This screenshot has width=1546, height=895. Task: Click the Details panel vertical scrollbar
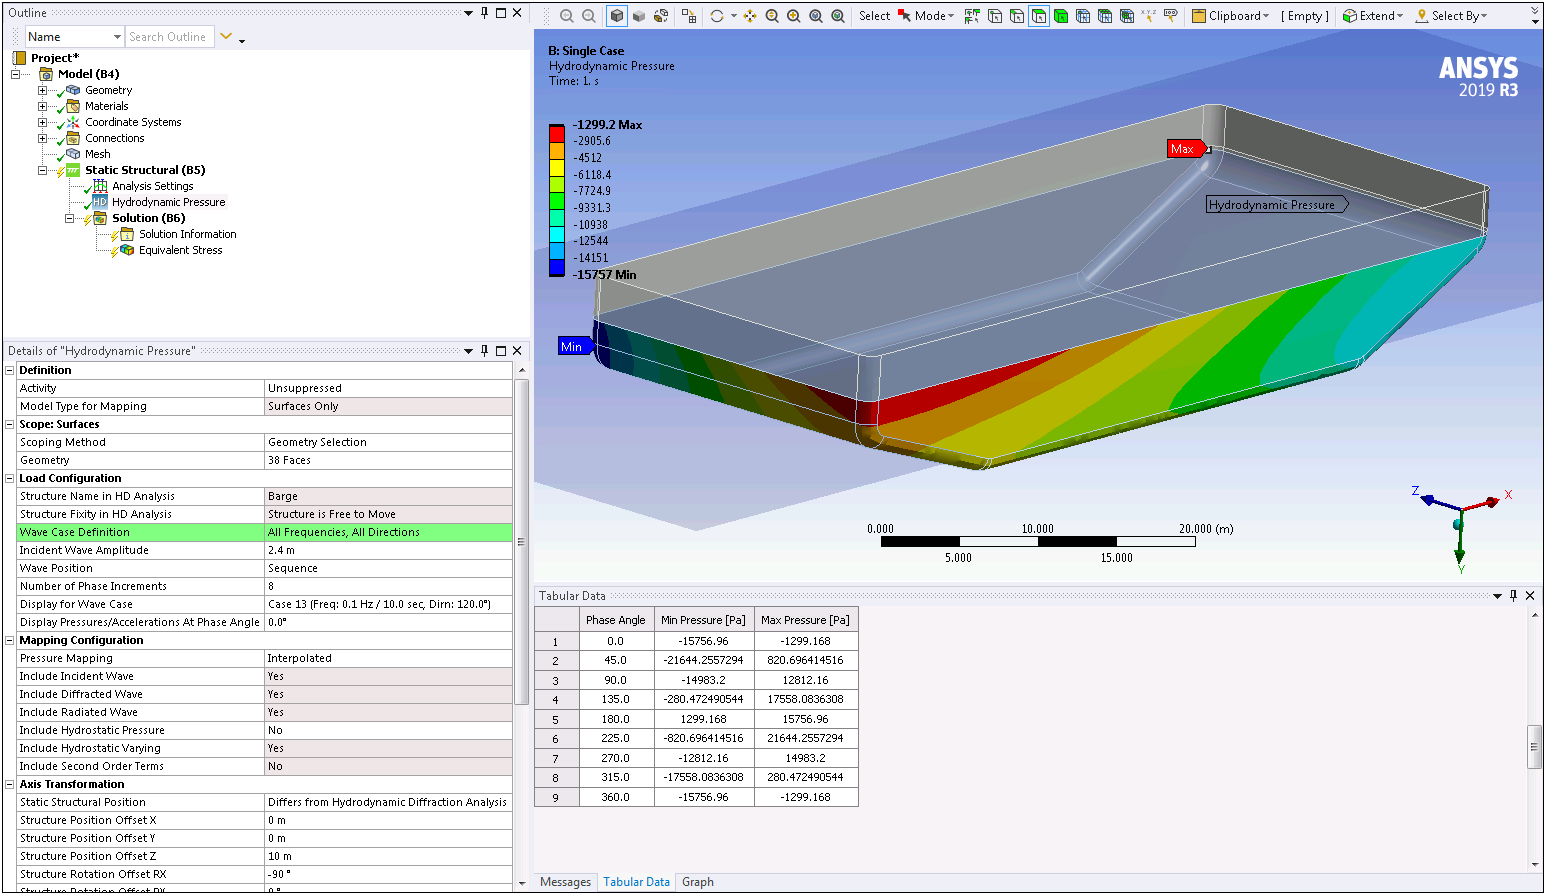click(520, 541)
